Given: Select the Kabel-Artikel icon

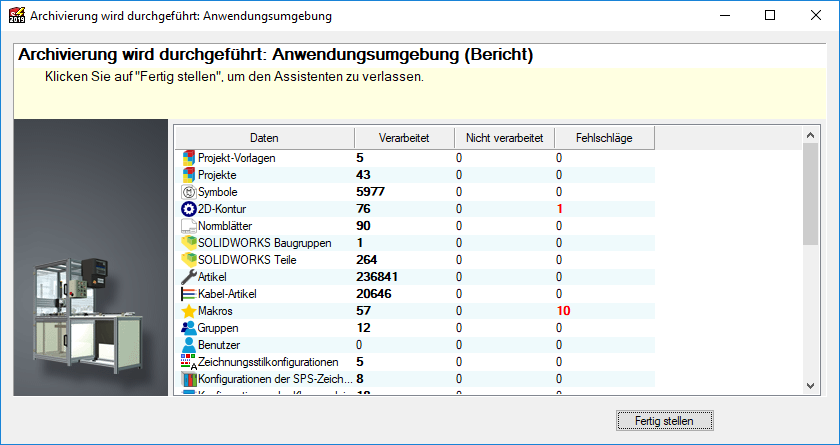Looking at the screenshot, I should coord(188,294).
